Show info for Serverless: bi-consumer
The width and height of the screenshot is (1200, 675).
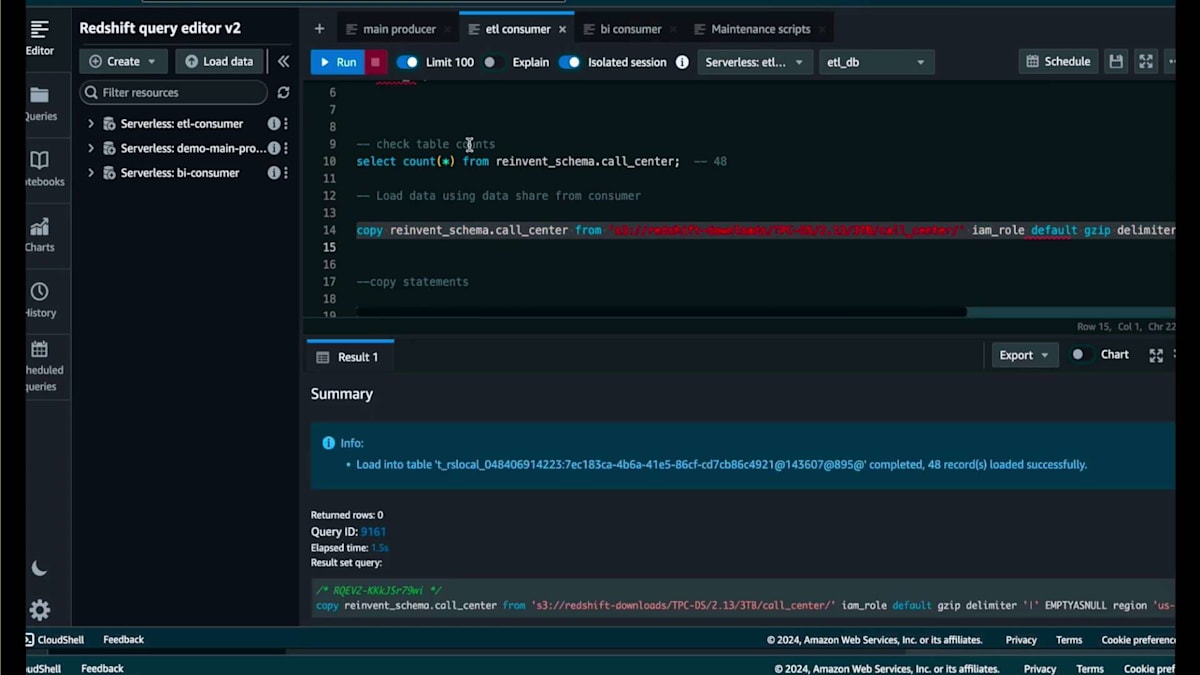tap(274, 173)
